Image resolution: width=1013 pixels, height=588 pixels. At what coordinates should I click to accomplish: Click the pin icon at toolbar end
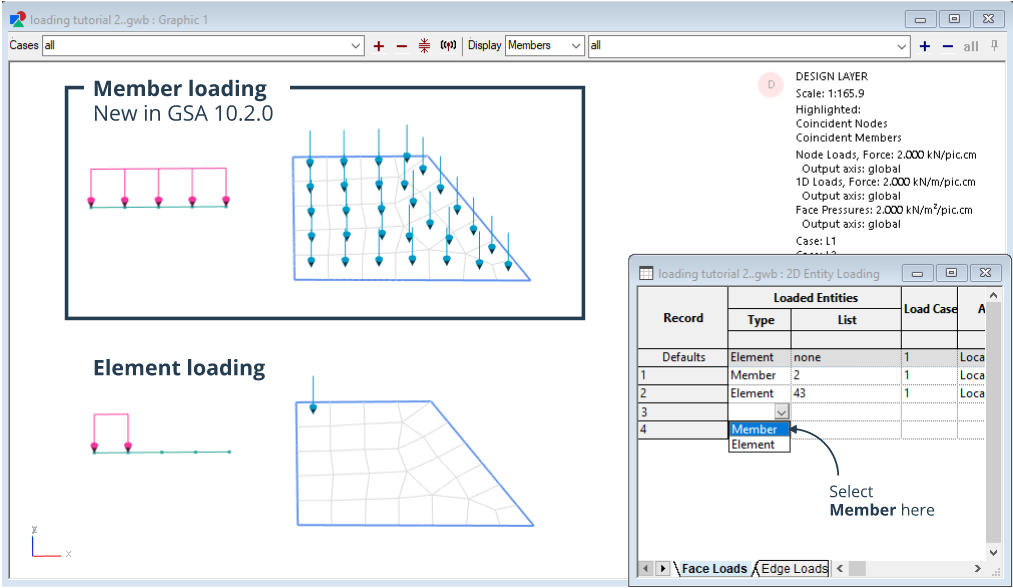[x=994, y=46]
